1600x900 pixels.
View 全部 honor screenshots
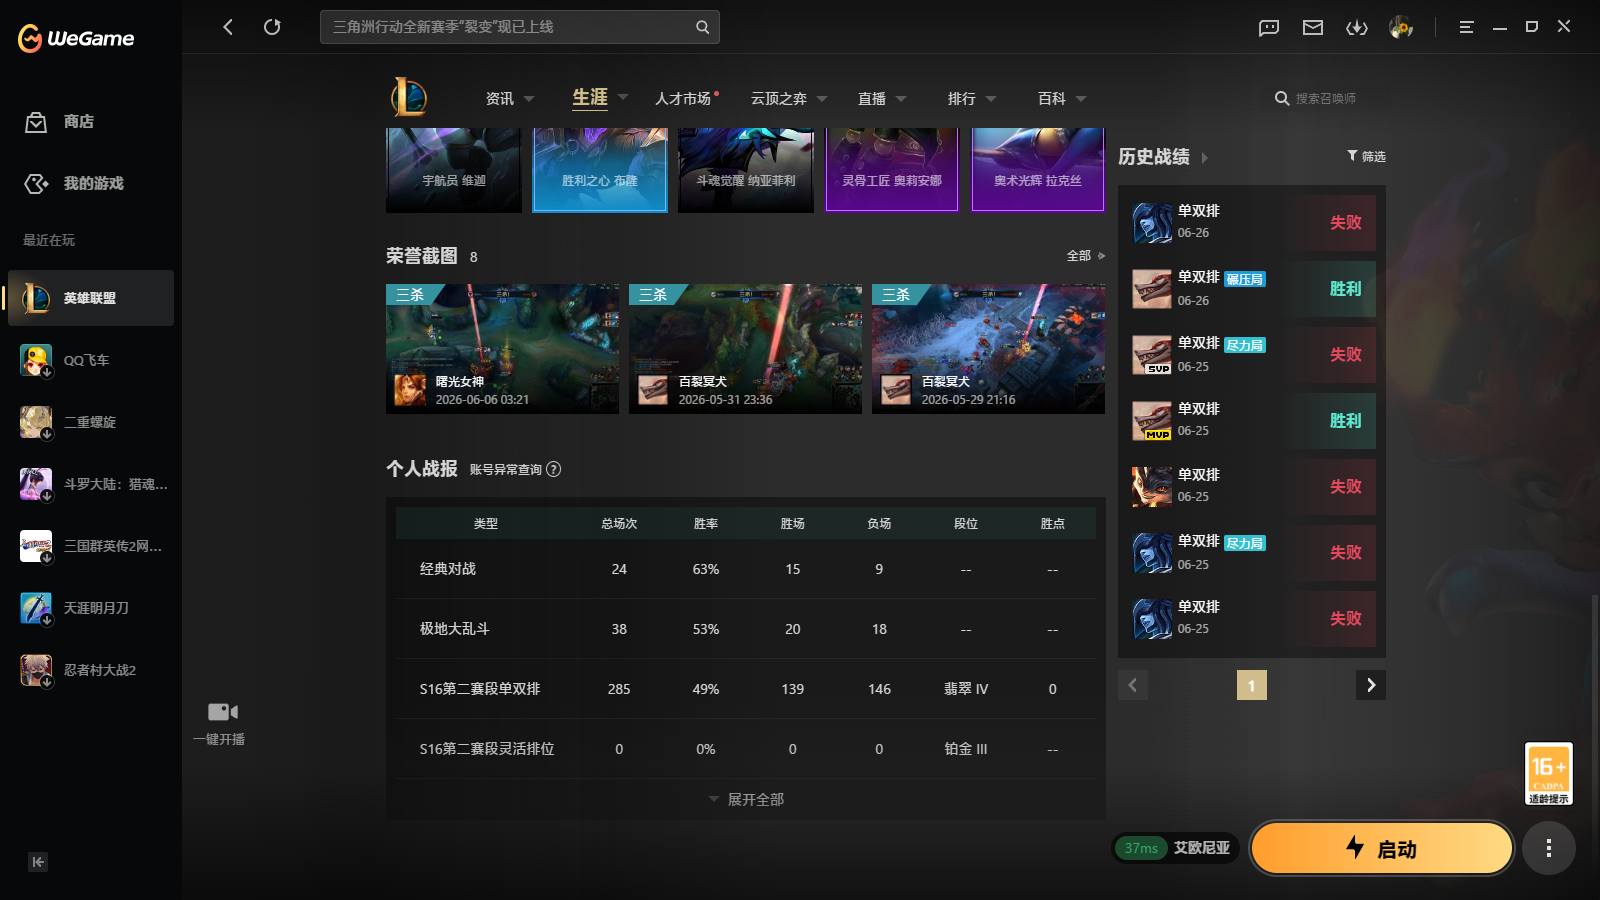[x=1085, y=256]
